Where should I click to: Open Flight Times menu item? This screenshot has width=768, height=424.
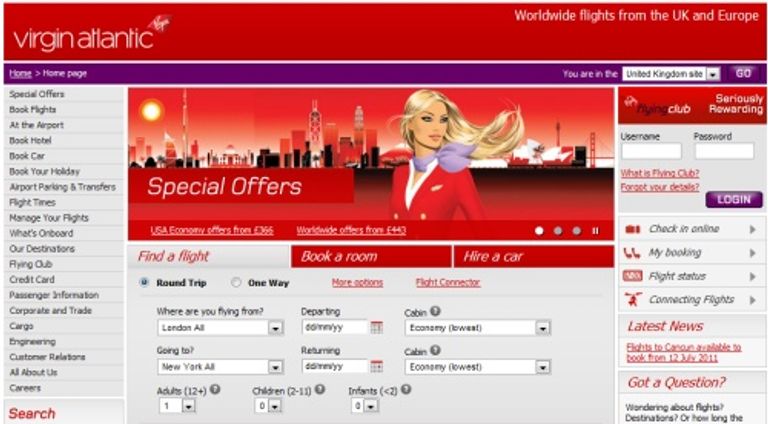64,202
